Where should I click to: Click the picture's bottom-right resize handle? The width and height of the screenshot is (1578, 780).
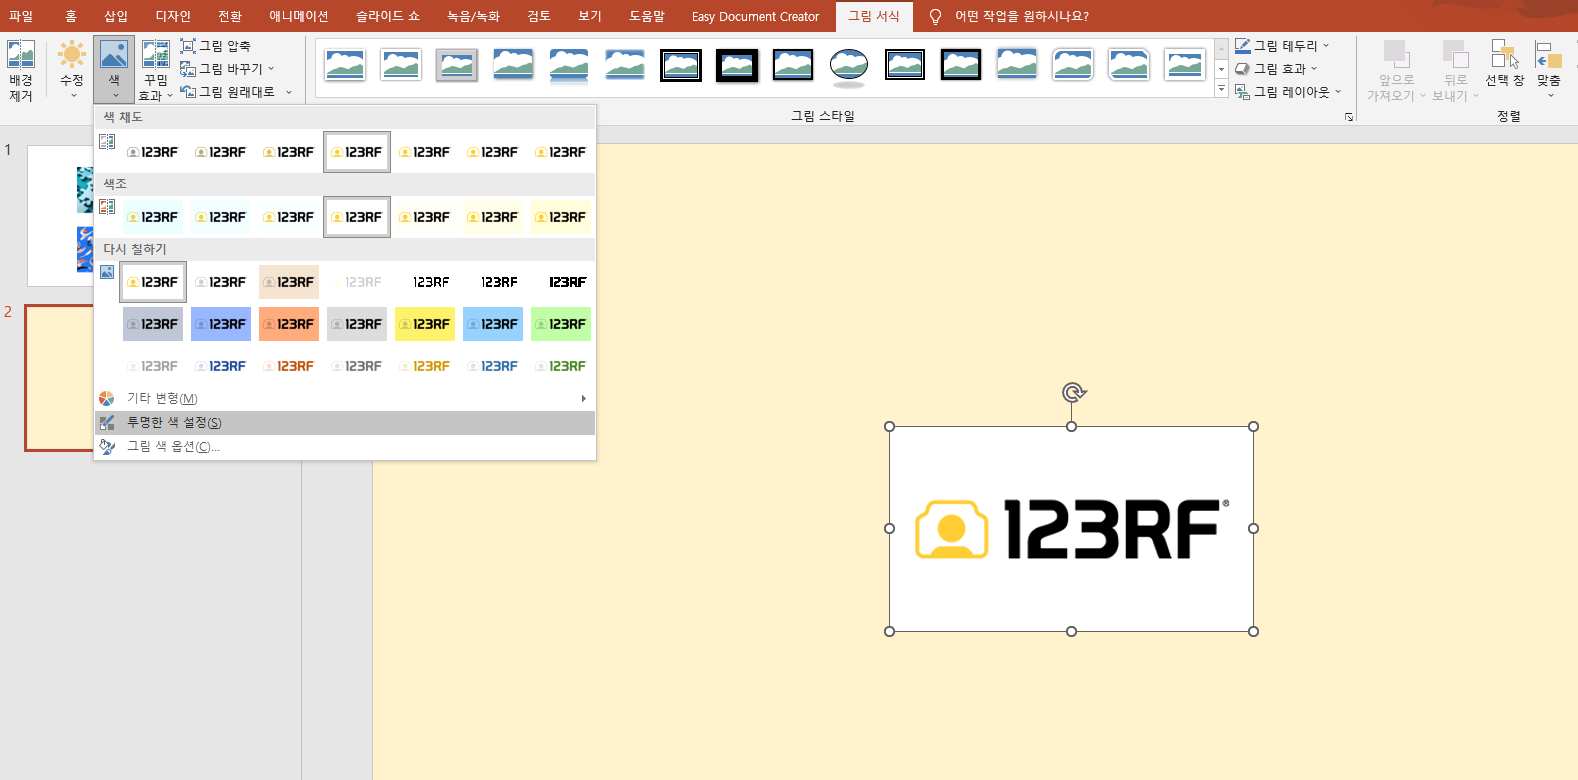1254,631
